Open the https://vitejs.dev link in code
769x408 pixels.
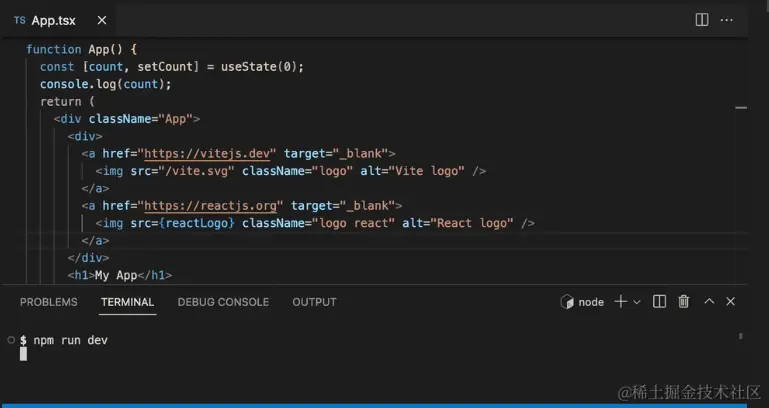point(207,153)
